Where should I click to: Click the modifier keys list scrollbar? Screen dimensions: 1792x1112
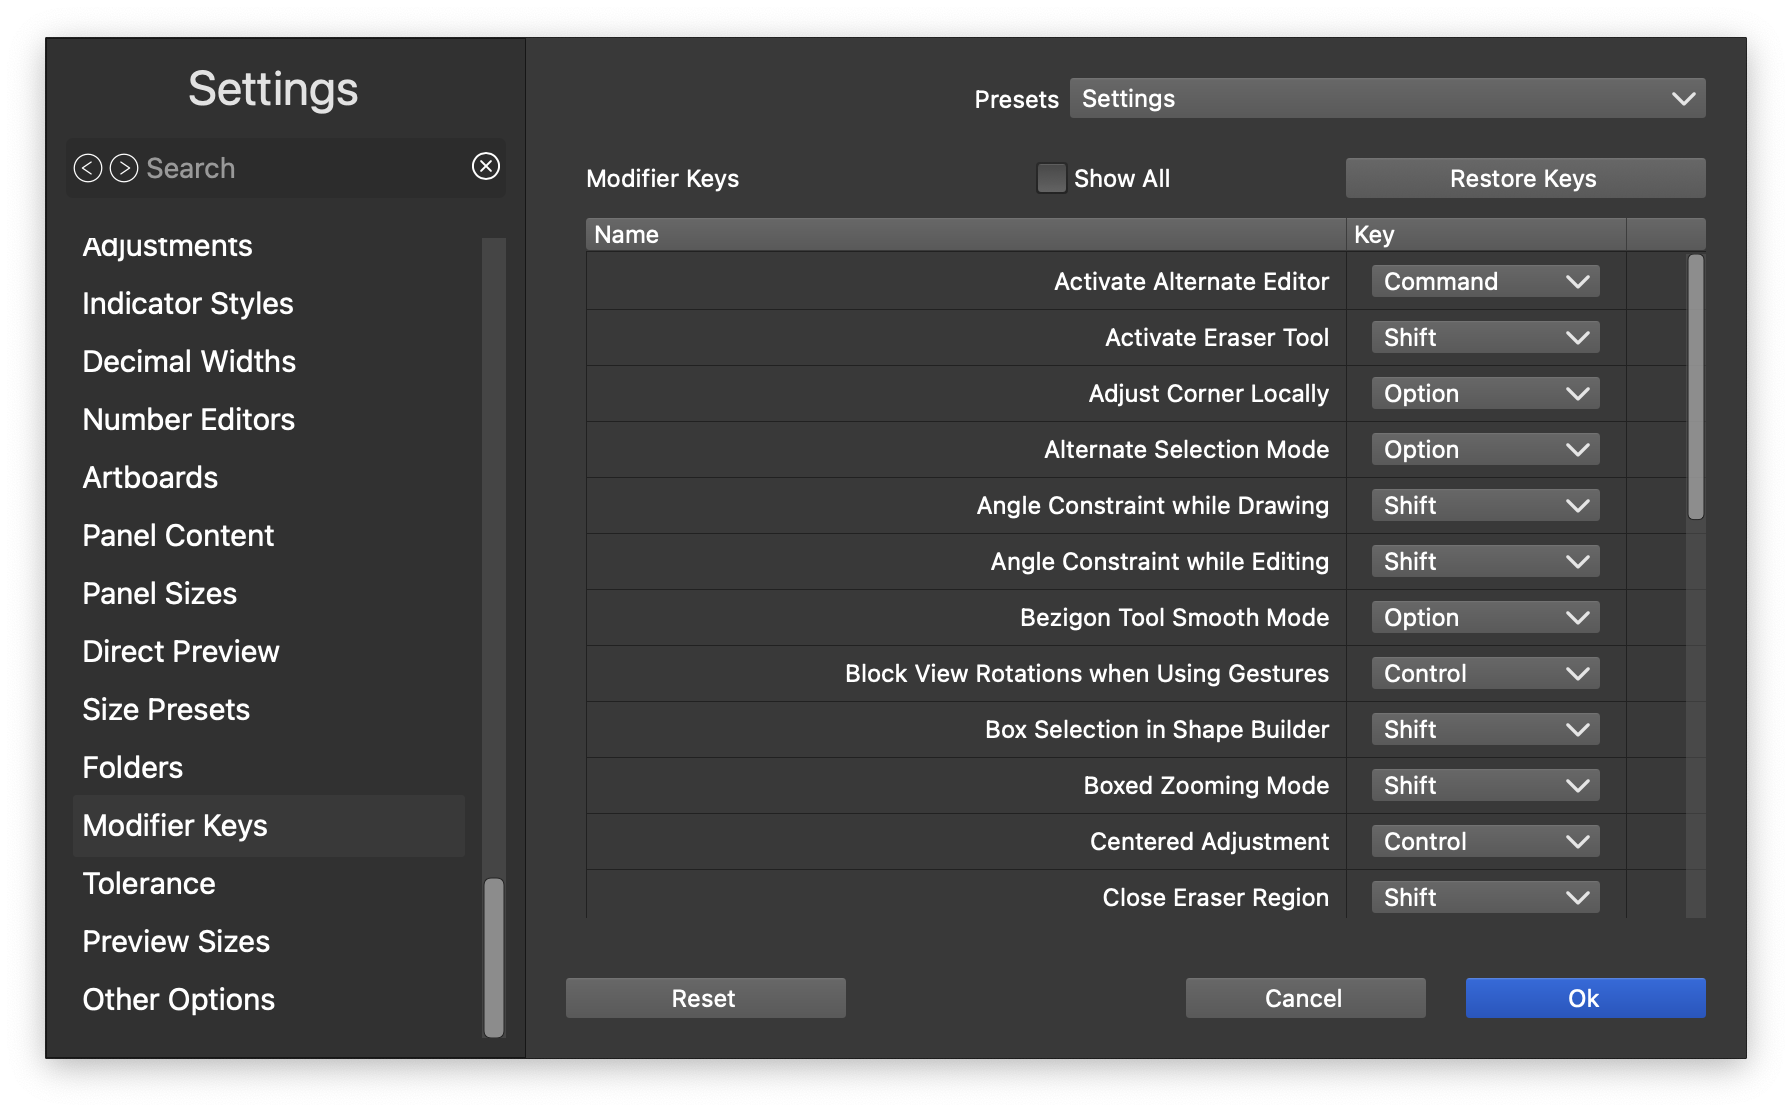pos(1695,387)
